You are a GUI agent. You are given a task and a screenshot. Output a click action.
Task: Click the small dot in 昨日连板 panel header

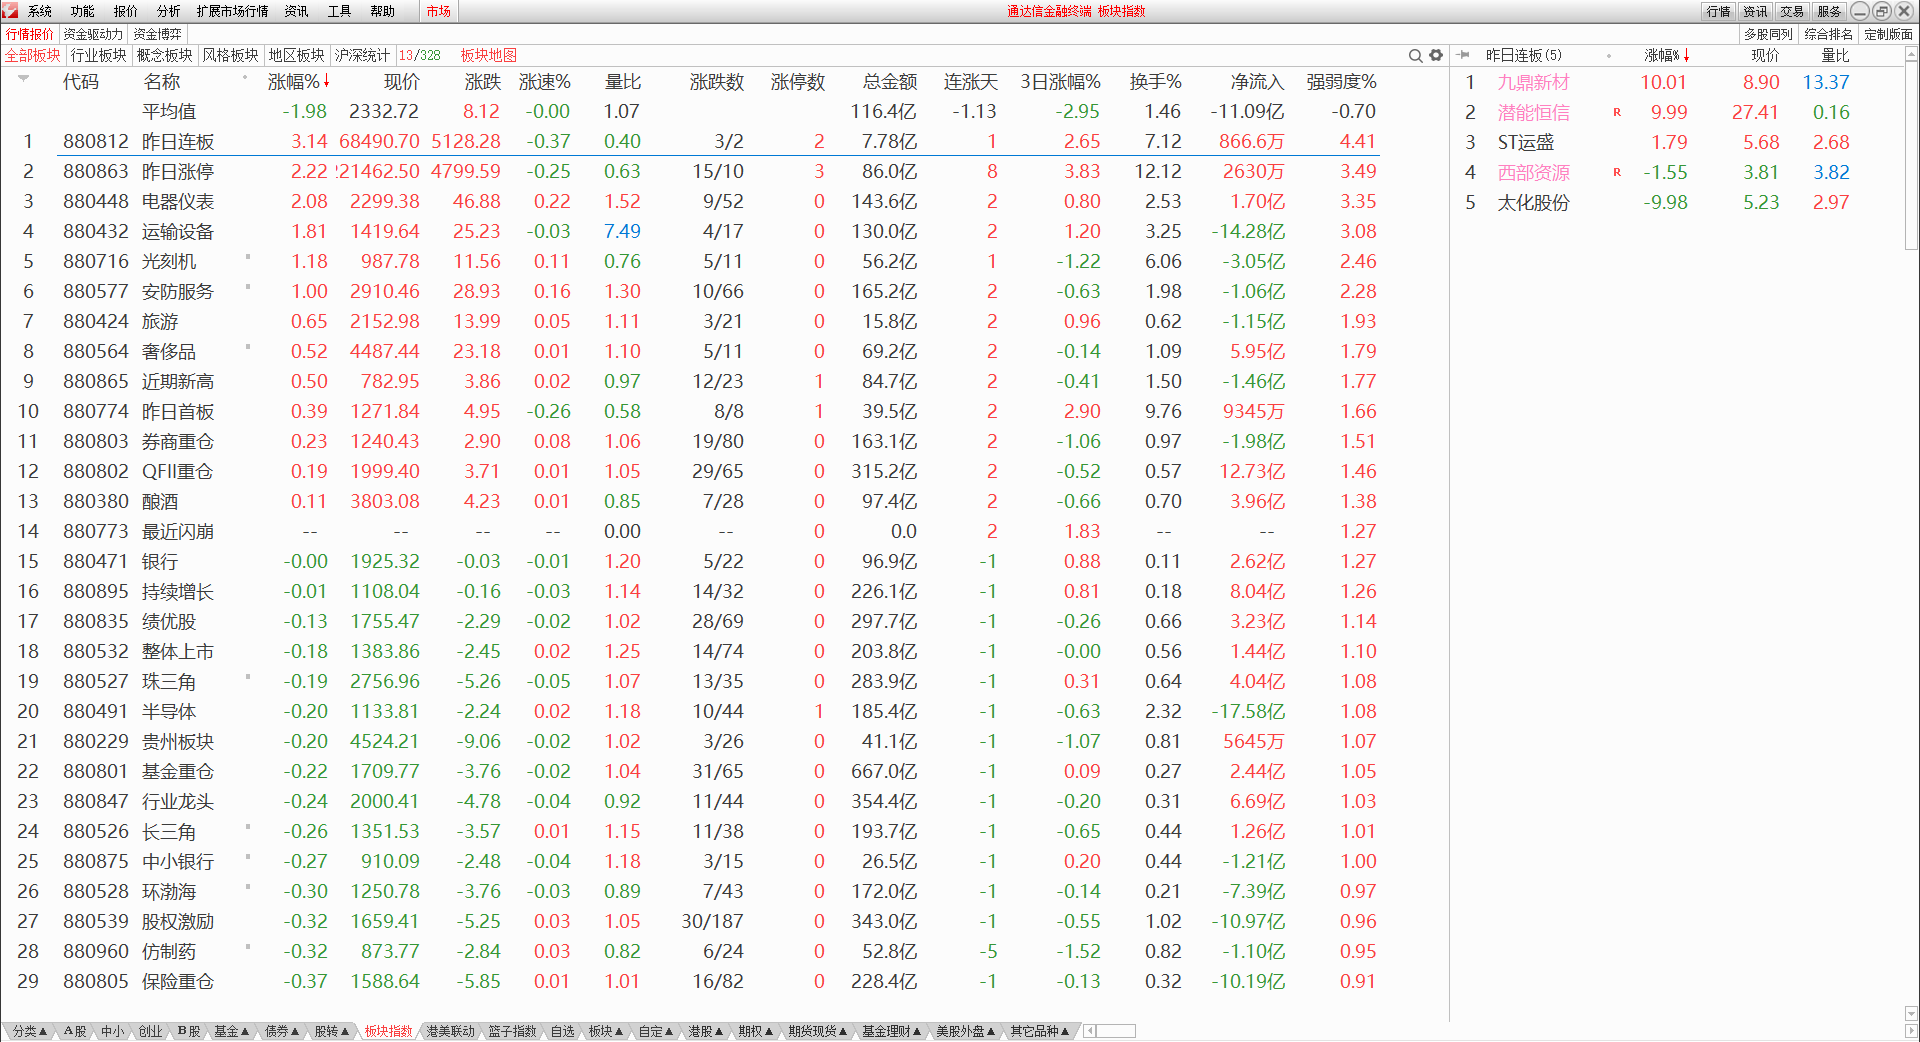[x=1609, y=56]
